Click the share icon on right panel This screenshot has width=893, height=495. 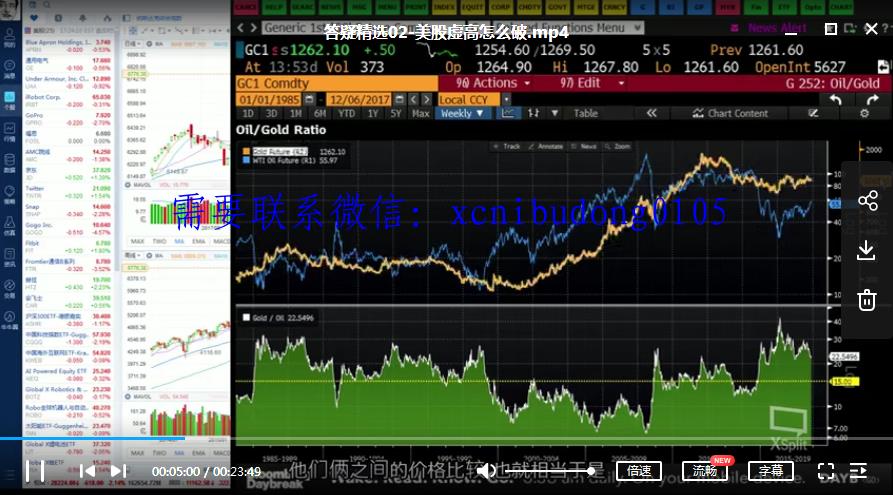[867, 201]
